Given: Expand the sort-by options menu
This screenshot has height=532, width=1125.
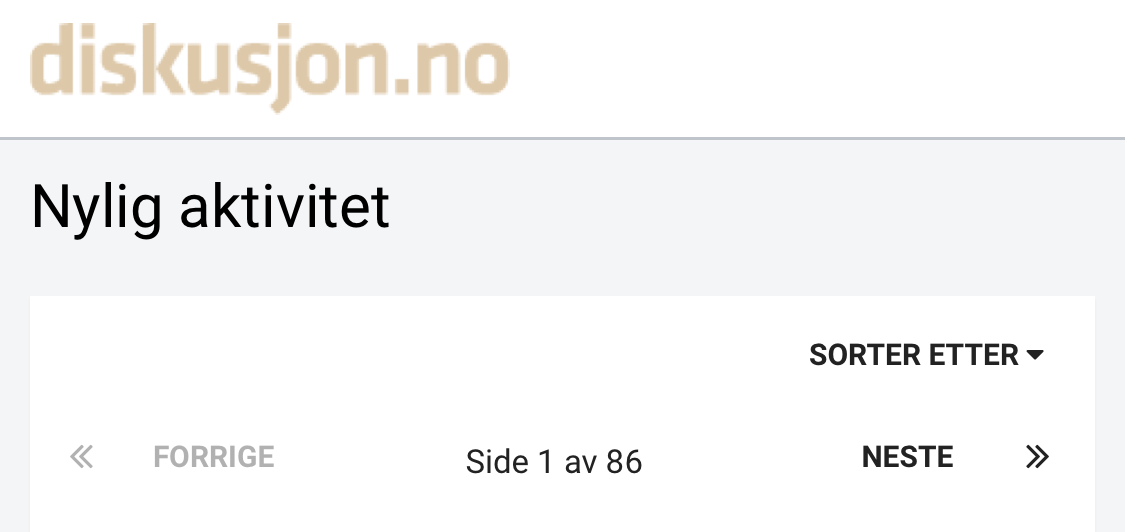Looking at the screenshot, I should click(x=925, y=355).
